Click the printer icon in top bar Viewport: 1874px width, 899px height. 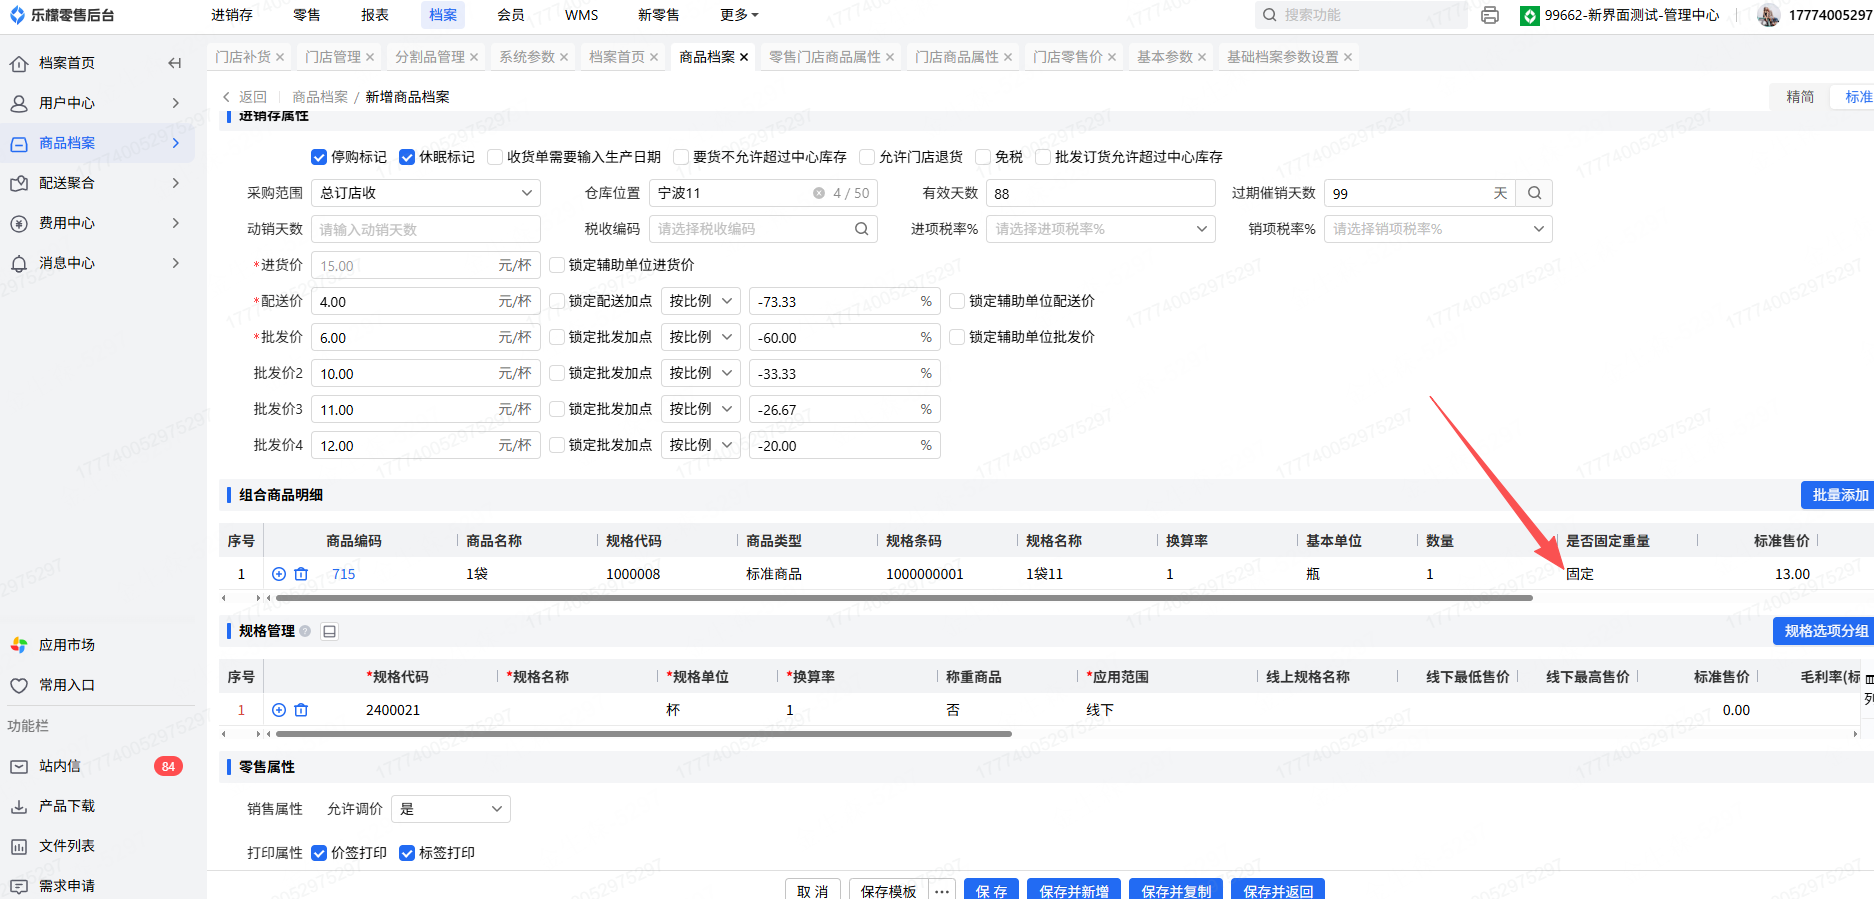click(x=1490, y=15)
